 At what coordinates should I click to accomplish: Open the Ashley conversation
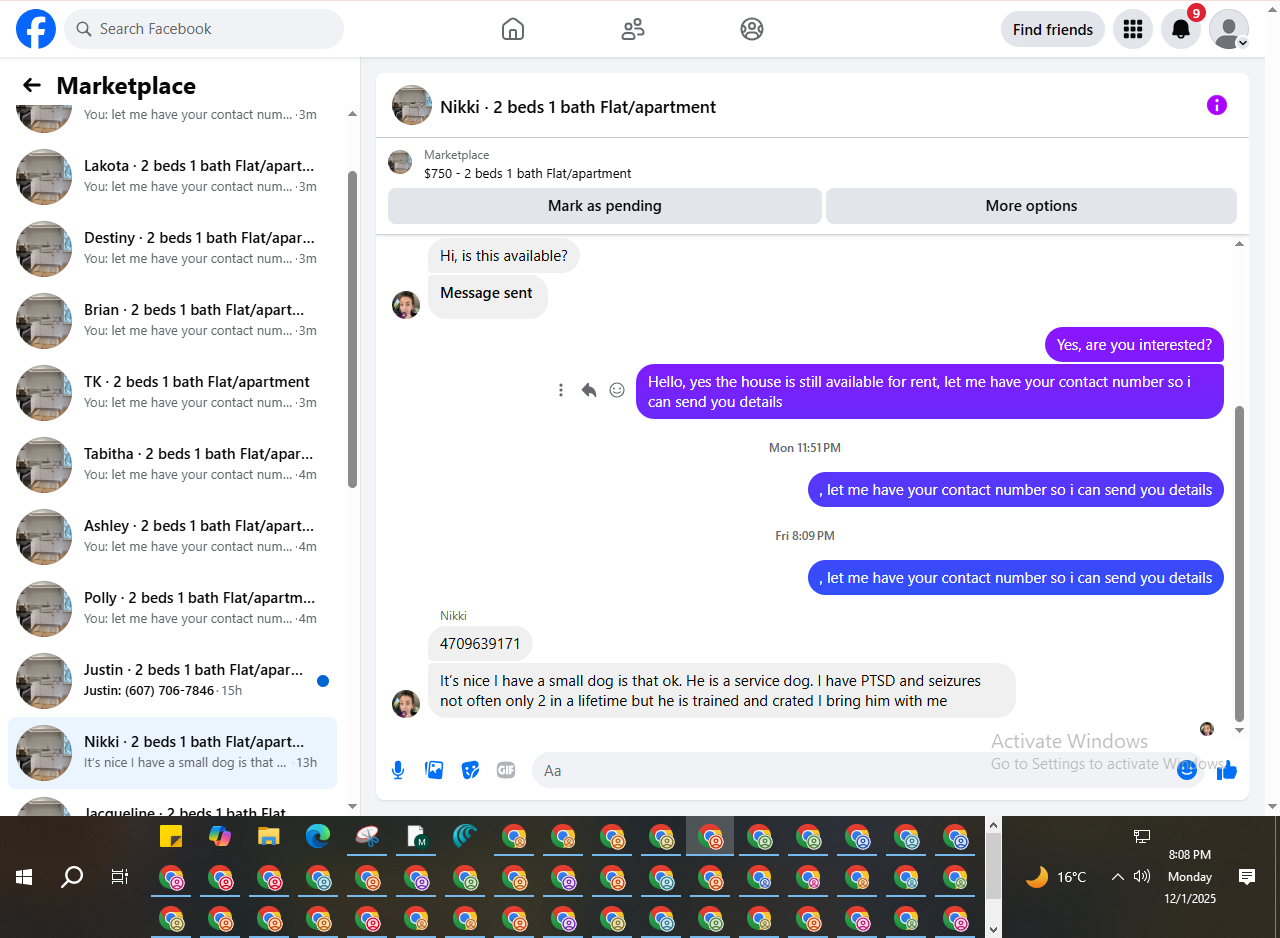(172, 537)
